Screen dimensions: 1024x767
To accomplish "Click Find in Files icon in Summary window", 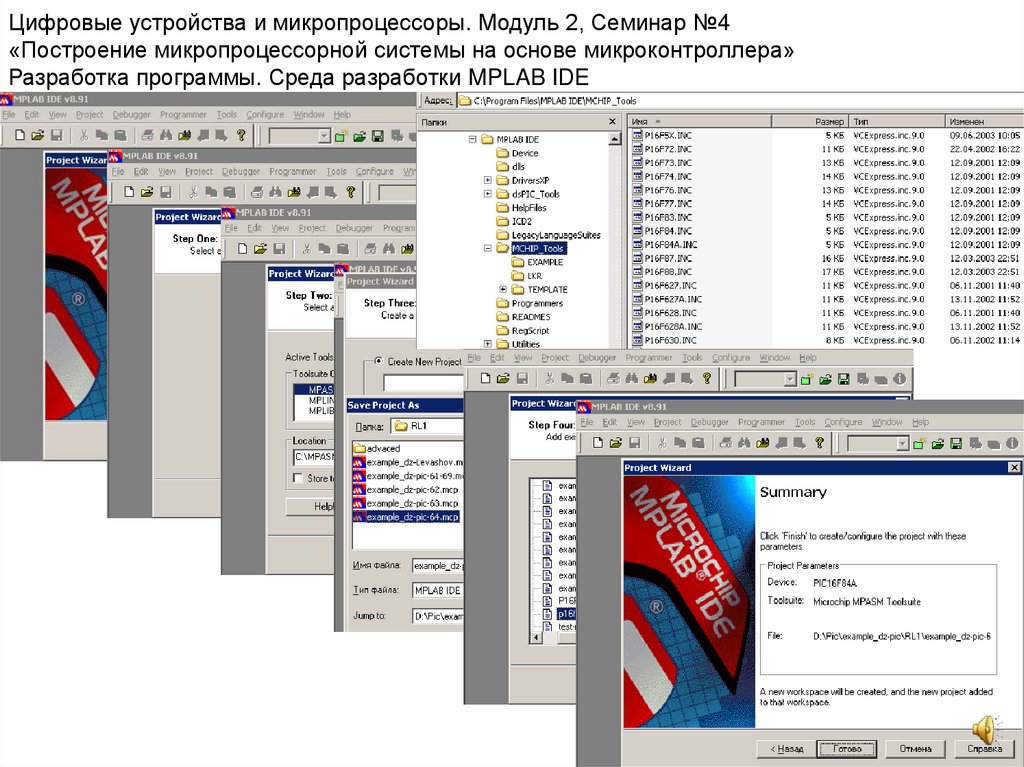I will pos(762,443).
